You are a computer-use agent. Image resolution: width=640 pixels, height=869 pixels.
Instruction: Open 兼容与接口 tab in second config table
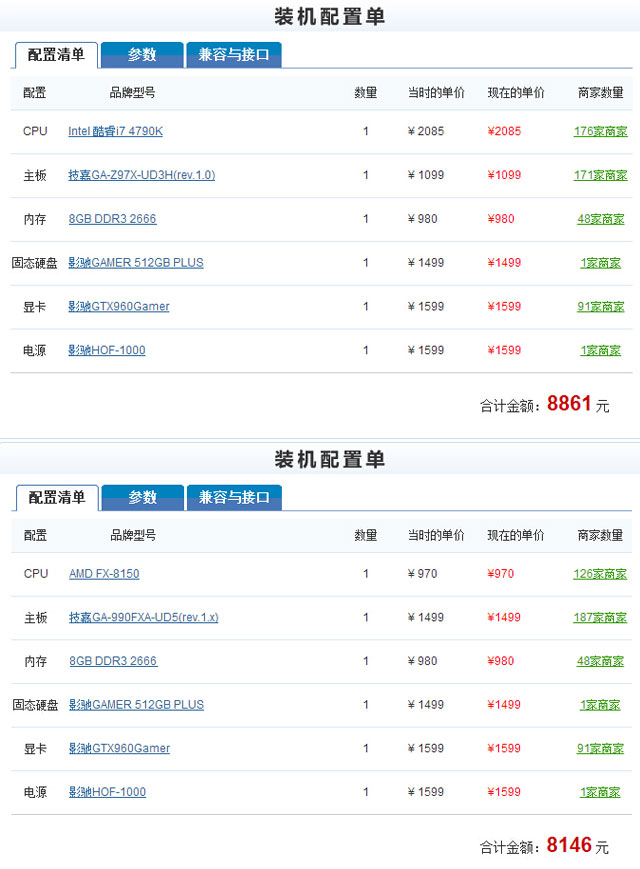(234, 497)
